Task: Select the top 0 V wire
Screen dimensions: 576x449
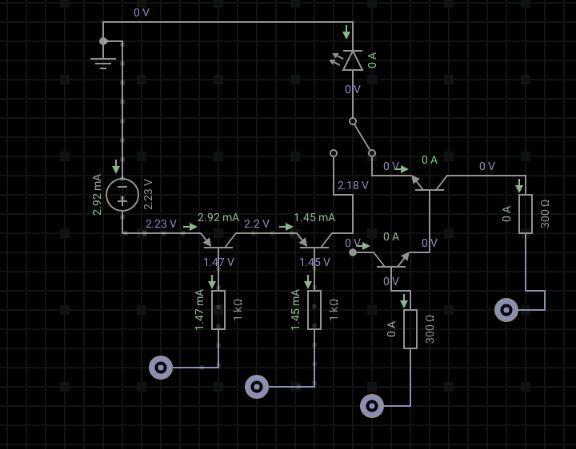Action: tap(228, 22)
